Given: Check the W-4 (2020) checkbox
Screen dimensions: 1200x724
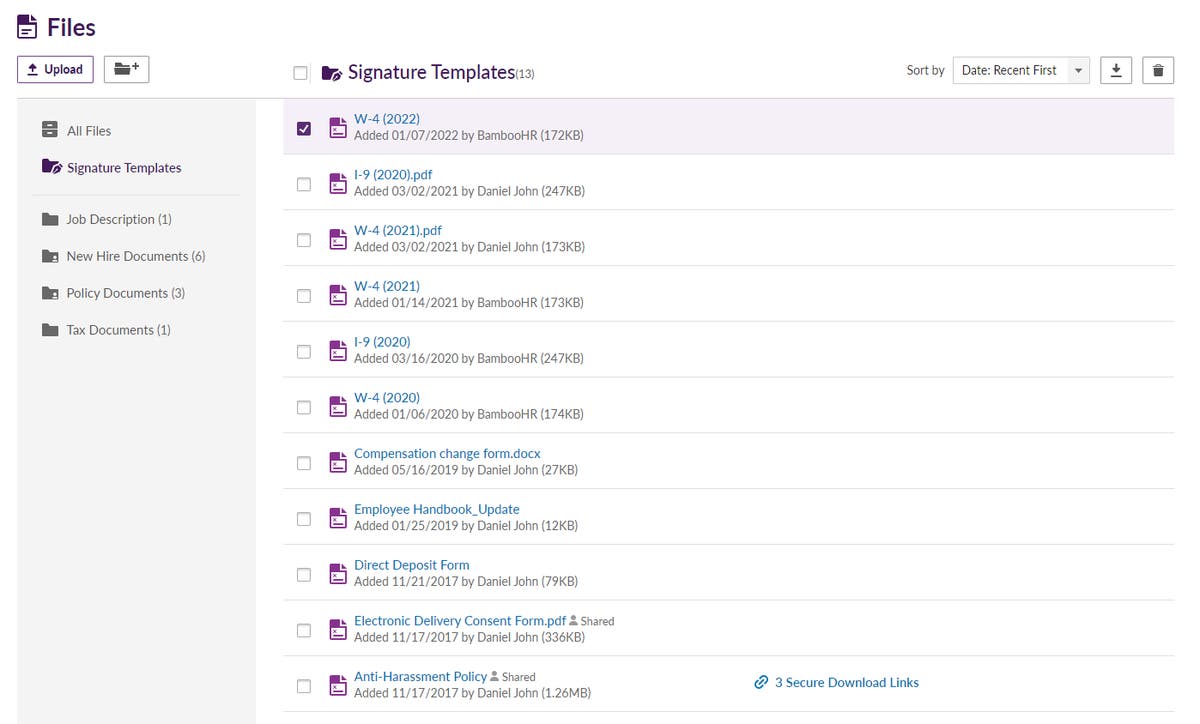Looking at the screenshot, I should click(304, 407).
